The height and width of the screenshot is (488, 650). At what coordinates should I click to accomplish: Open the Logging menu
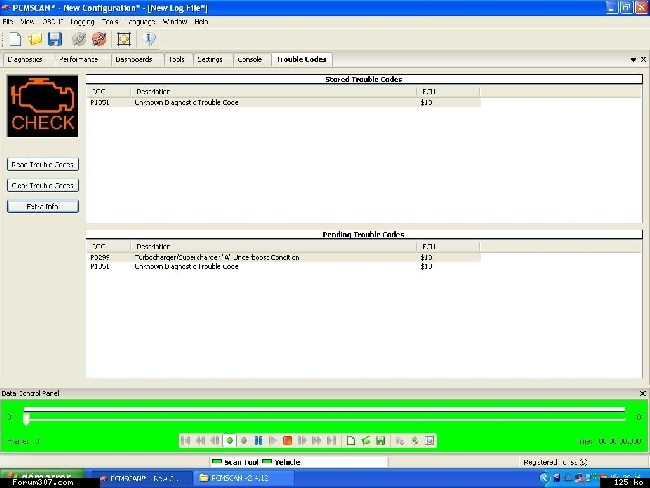pyautogui.click(x=82, y=22)
